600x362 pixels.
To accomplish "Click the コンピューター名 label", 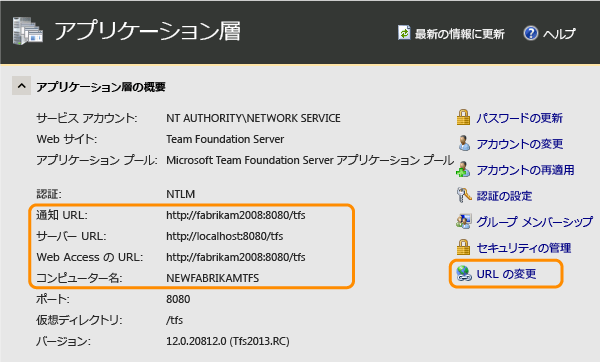I will click(79, 278).
